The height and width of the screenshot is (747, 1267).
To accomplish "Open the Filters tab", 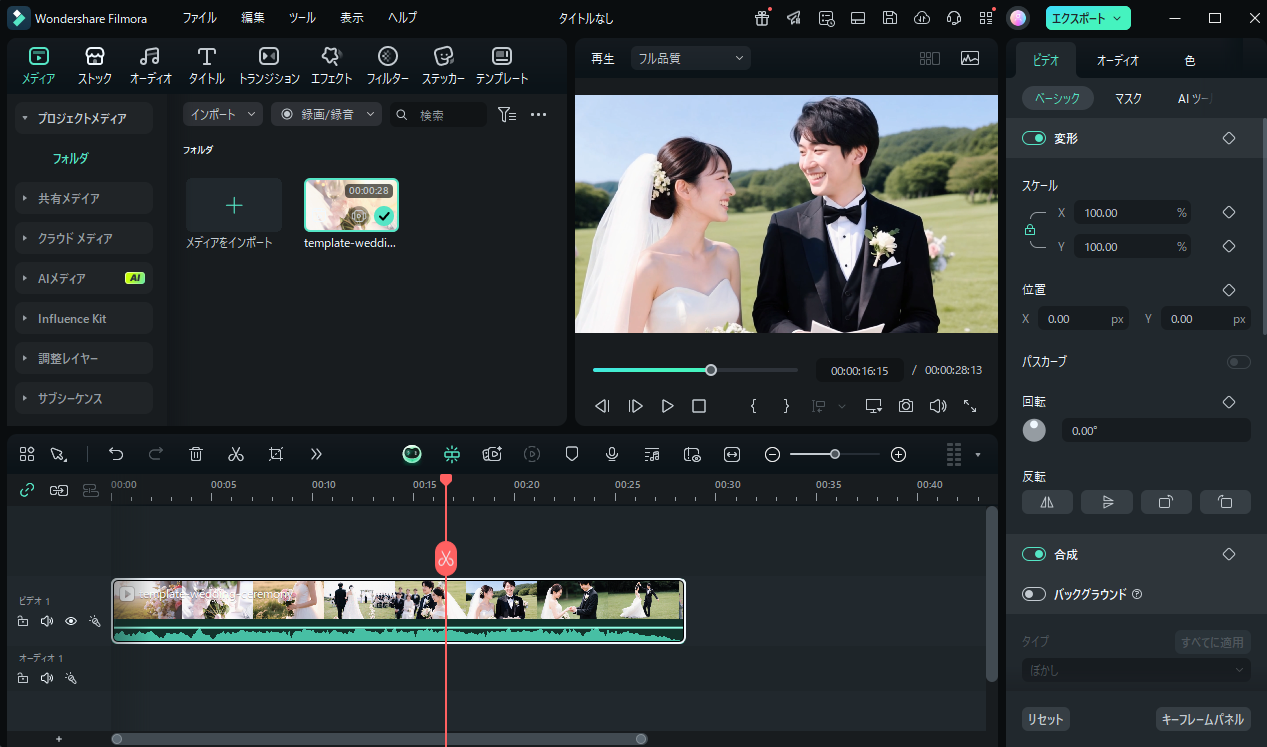I will pos(388,65).
